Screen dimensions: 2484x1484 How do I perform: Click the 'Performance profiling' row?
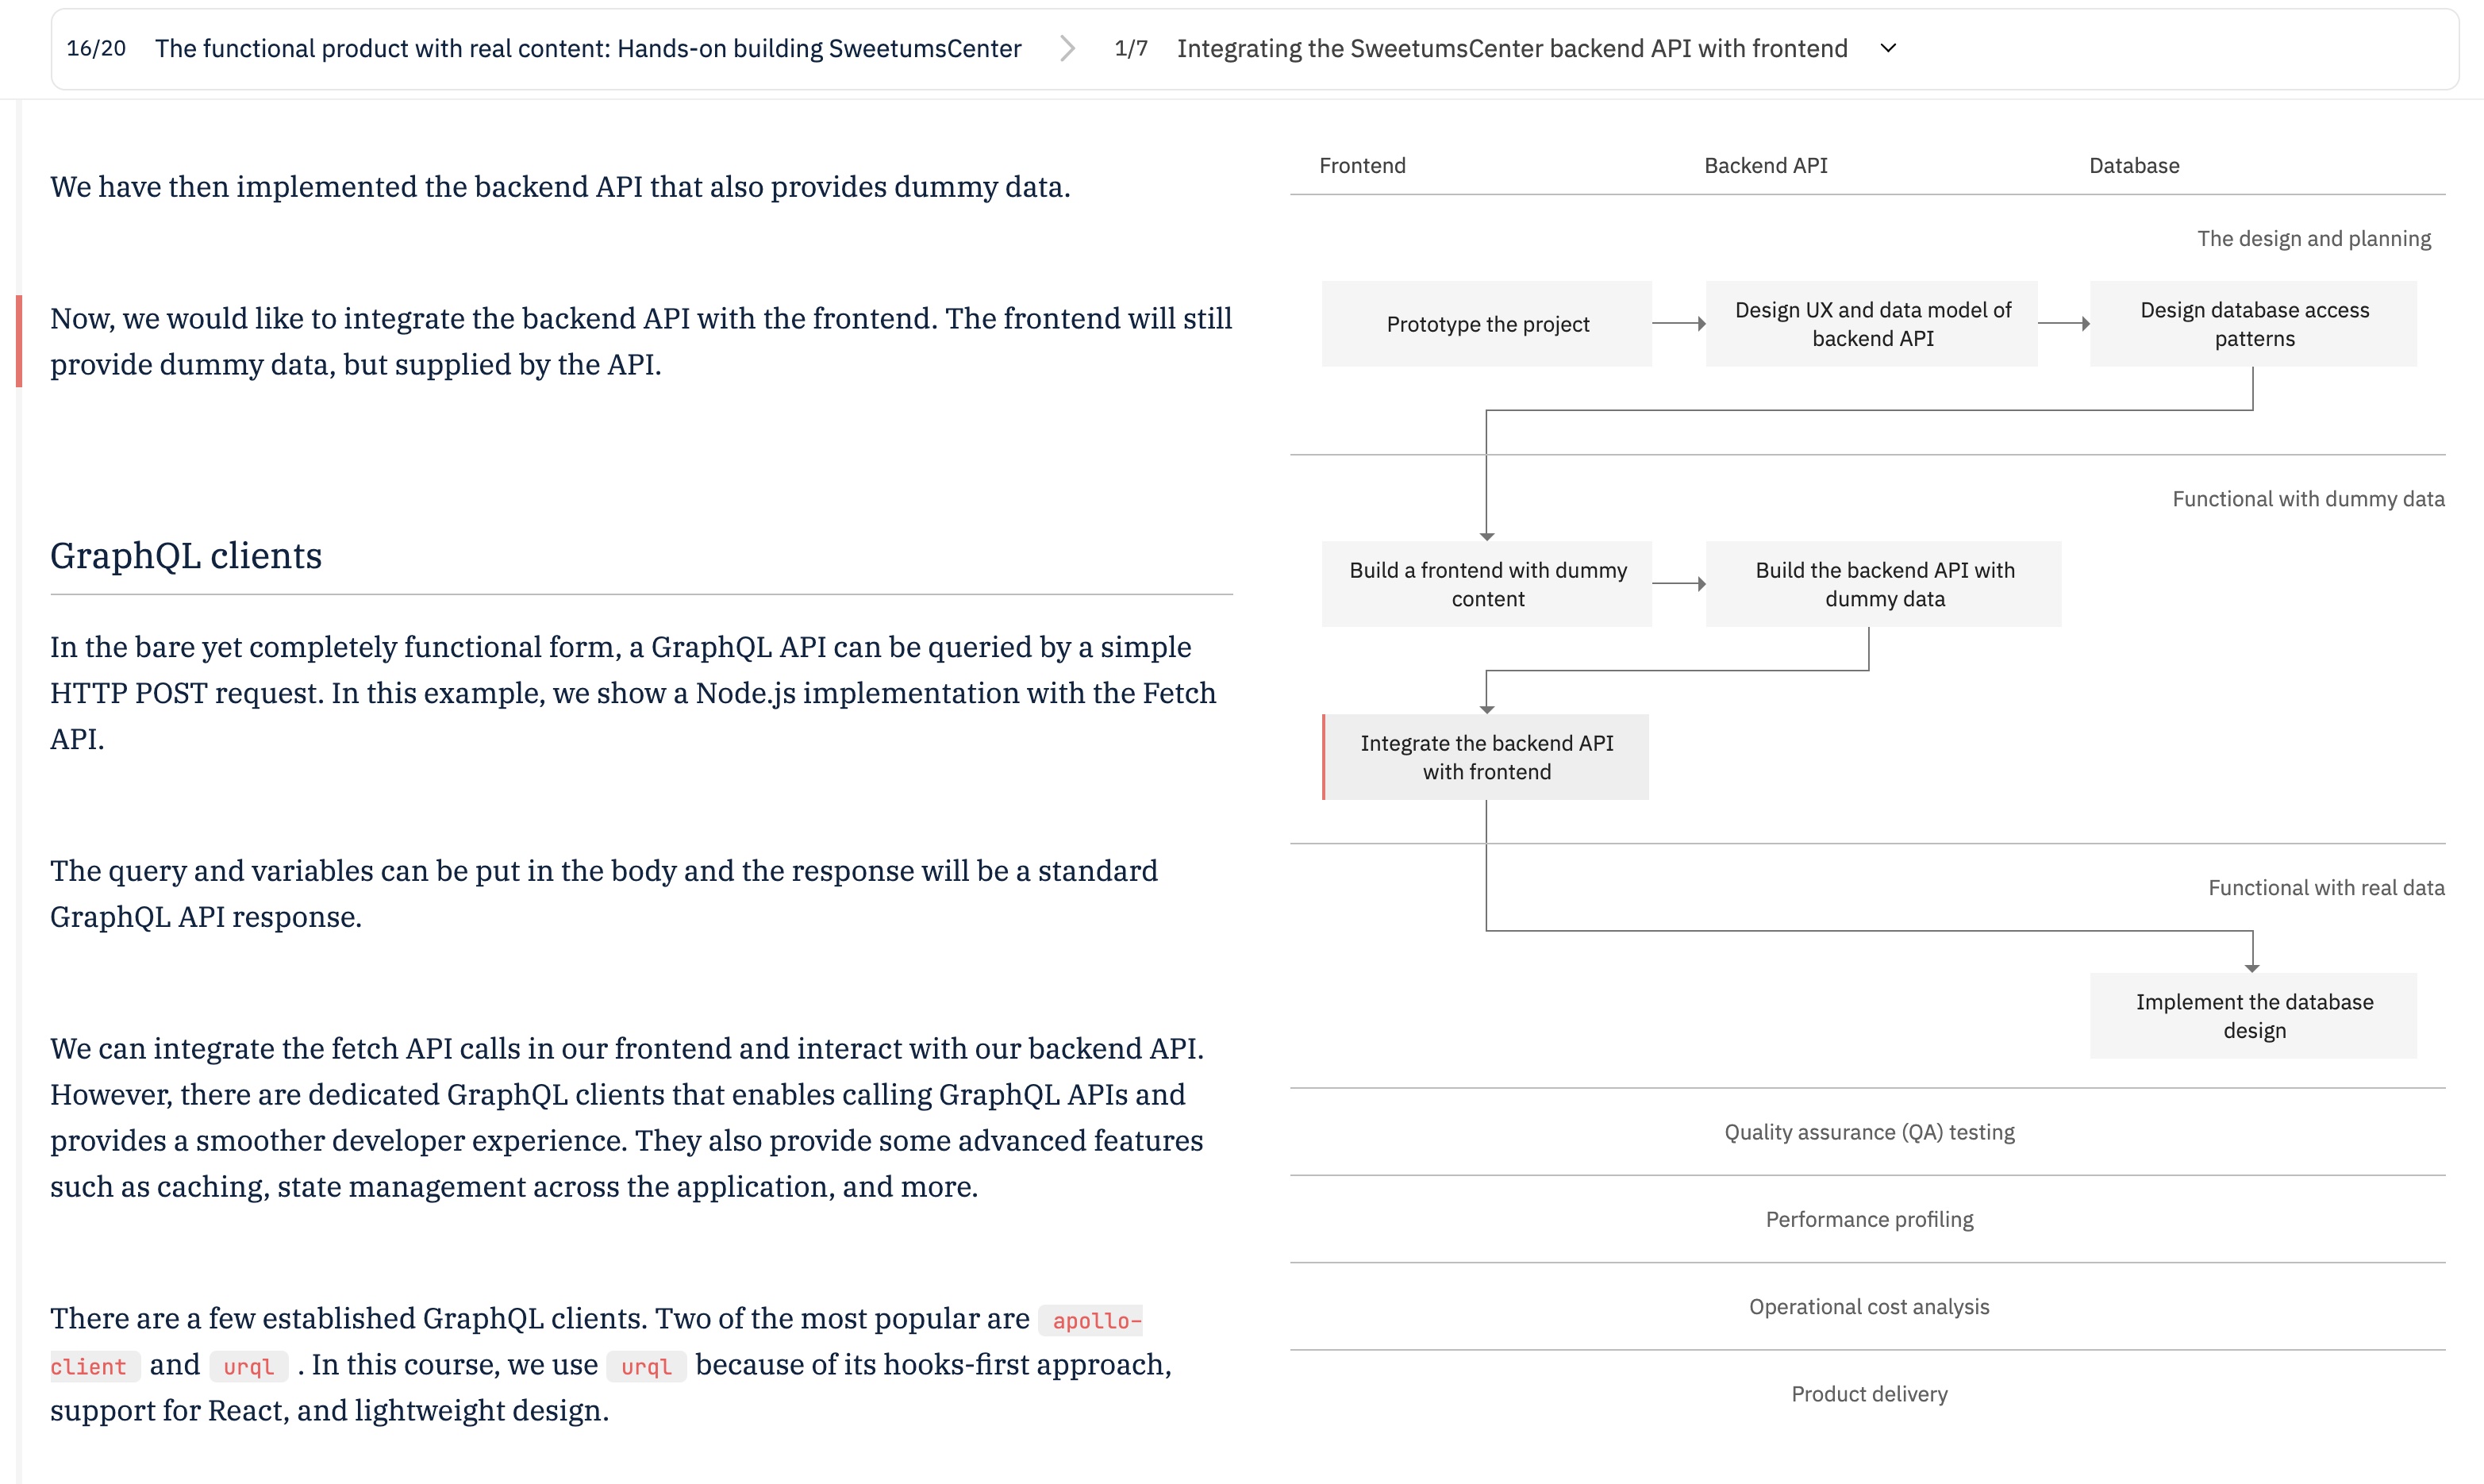(1868, 1219)
